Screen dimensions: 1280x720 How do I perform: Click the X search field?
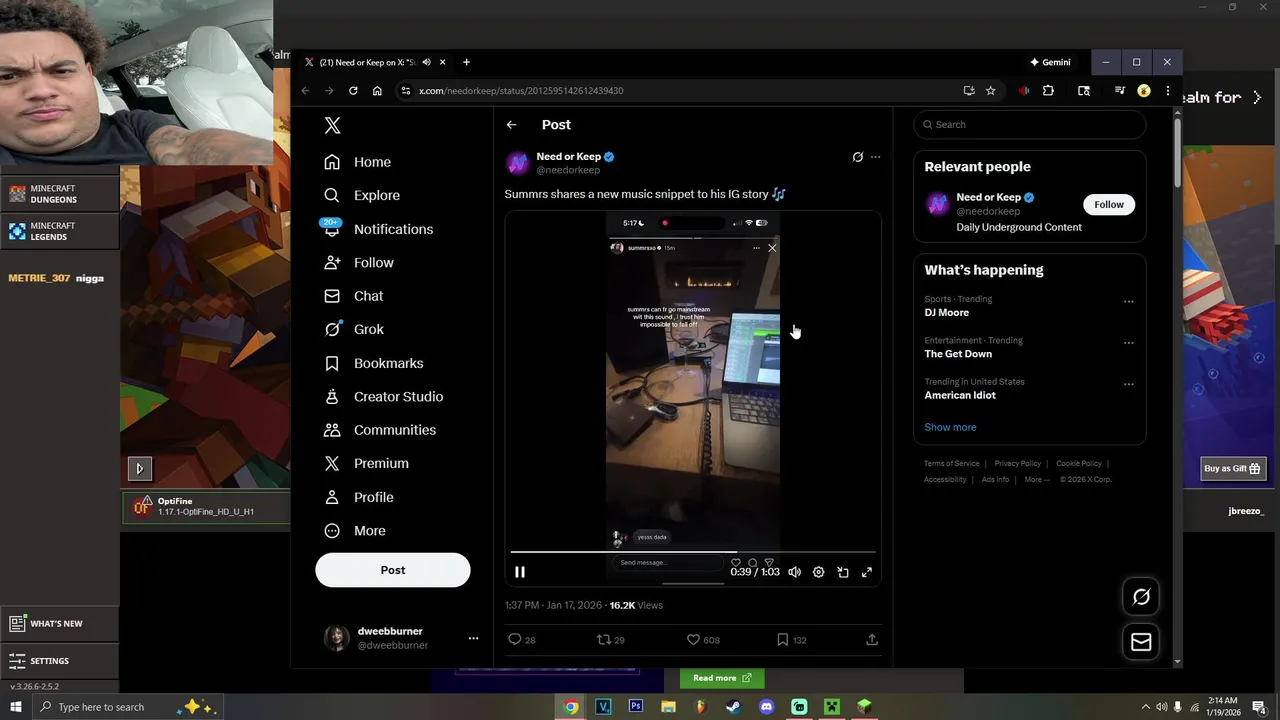(x=1030, y=124)
